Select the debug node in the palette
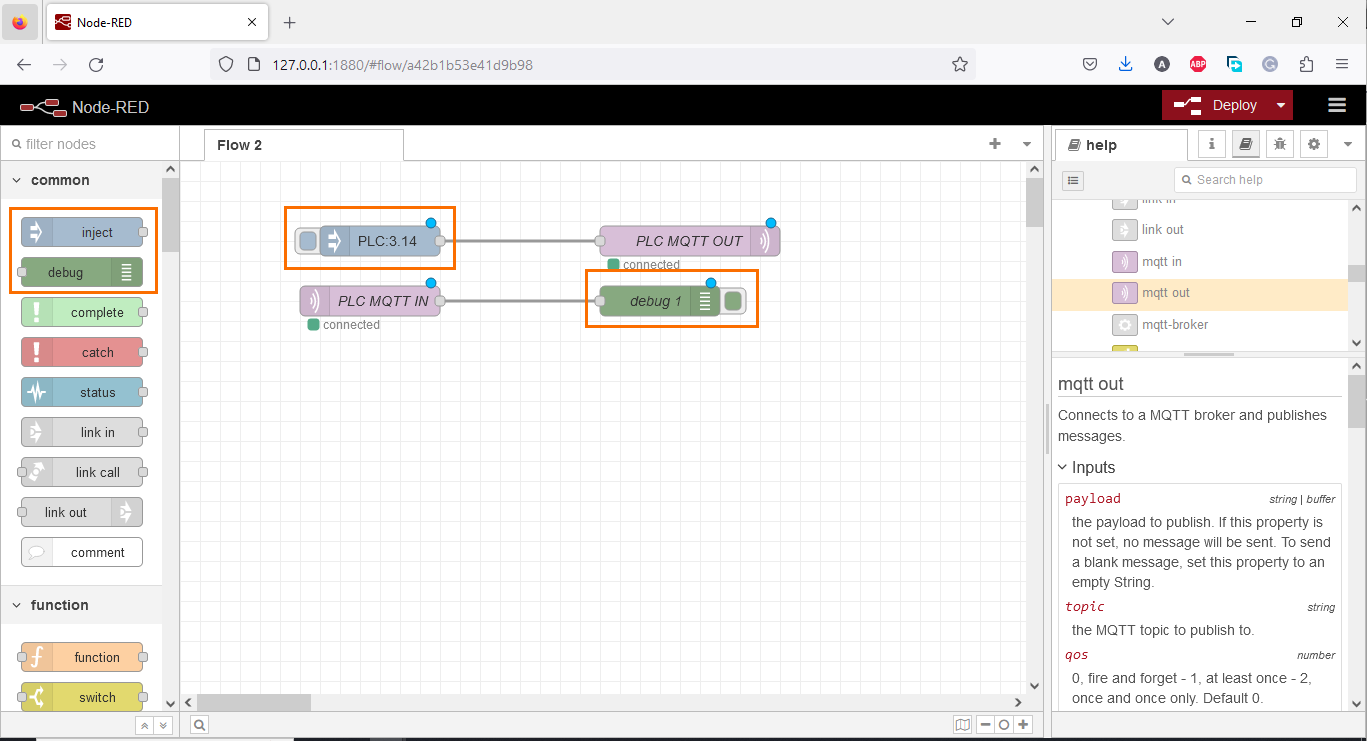This screenshot has height=741, width=1367. click(82, 272)
